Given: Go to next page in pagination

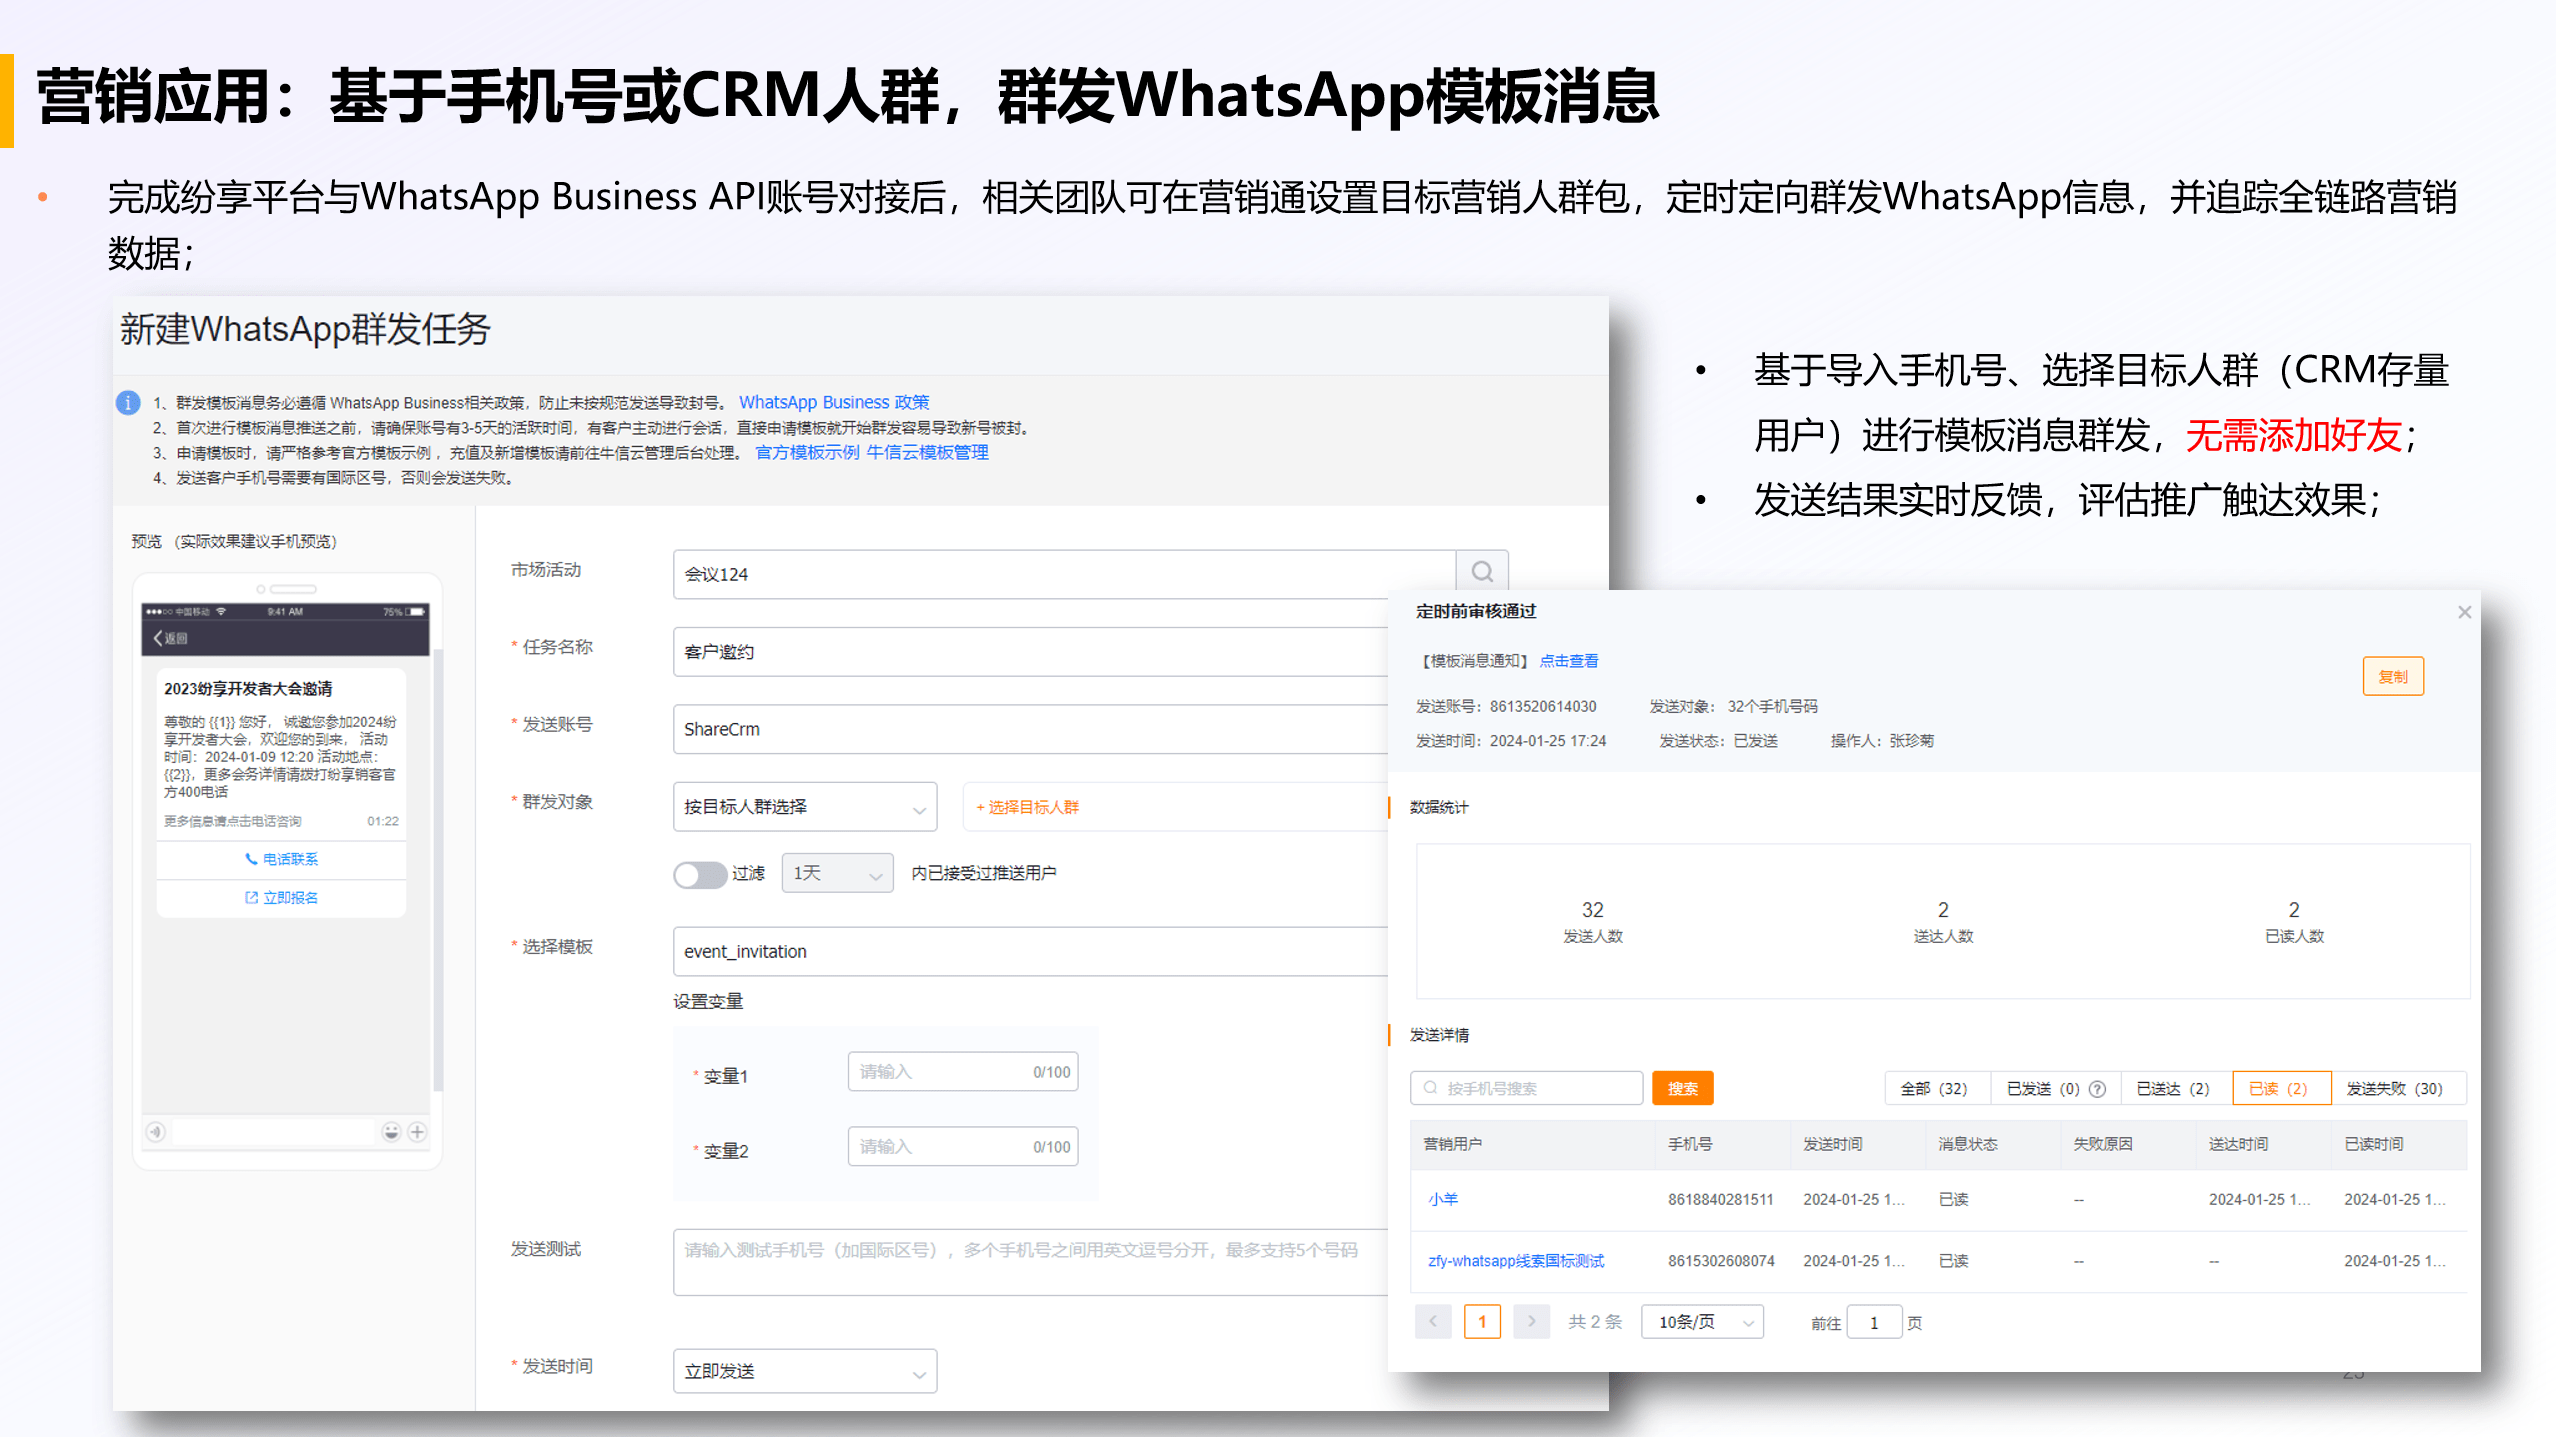Looking at the screenshot, I should click(x=1531, y=1322).
